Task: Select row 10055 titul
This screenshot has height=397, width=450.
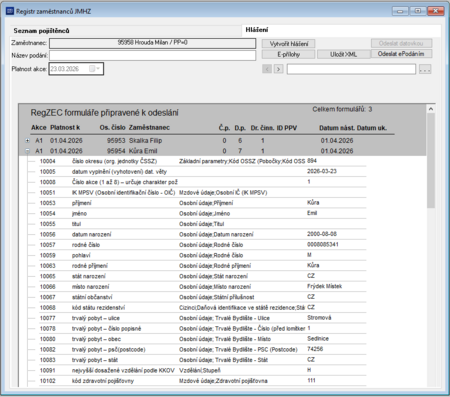Action: [203, 224]
